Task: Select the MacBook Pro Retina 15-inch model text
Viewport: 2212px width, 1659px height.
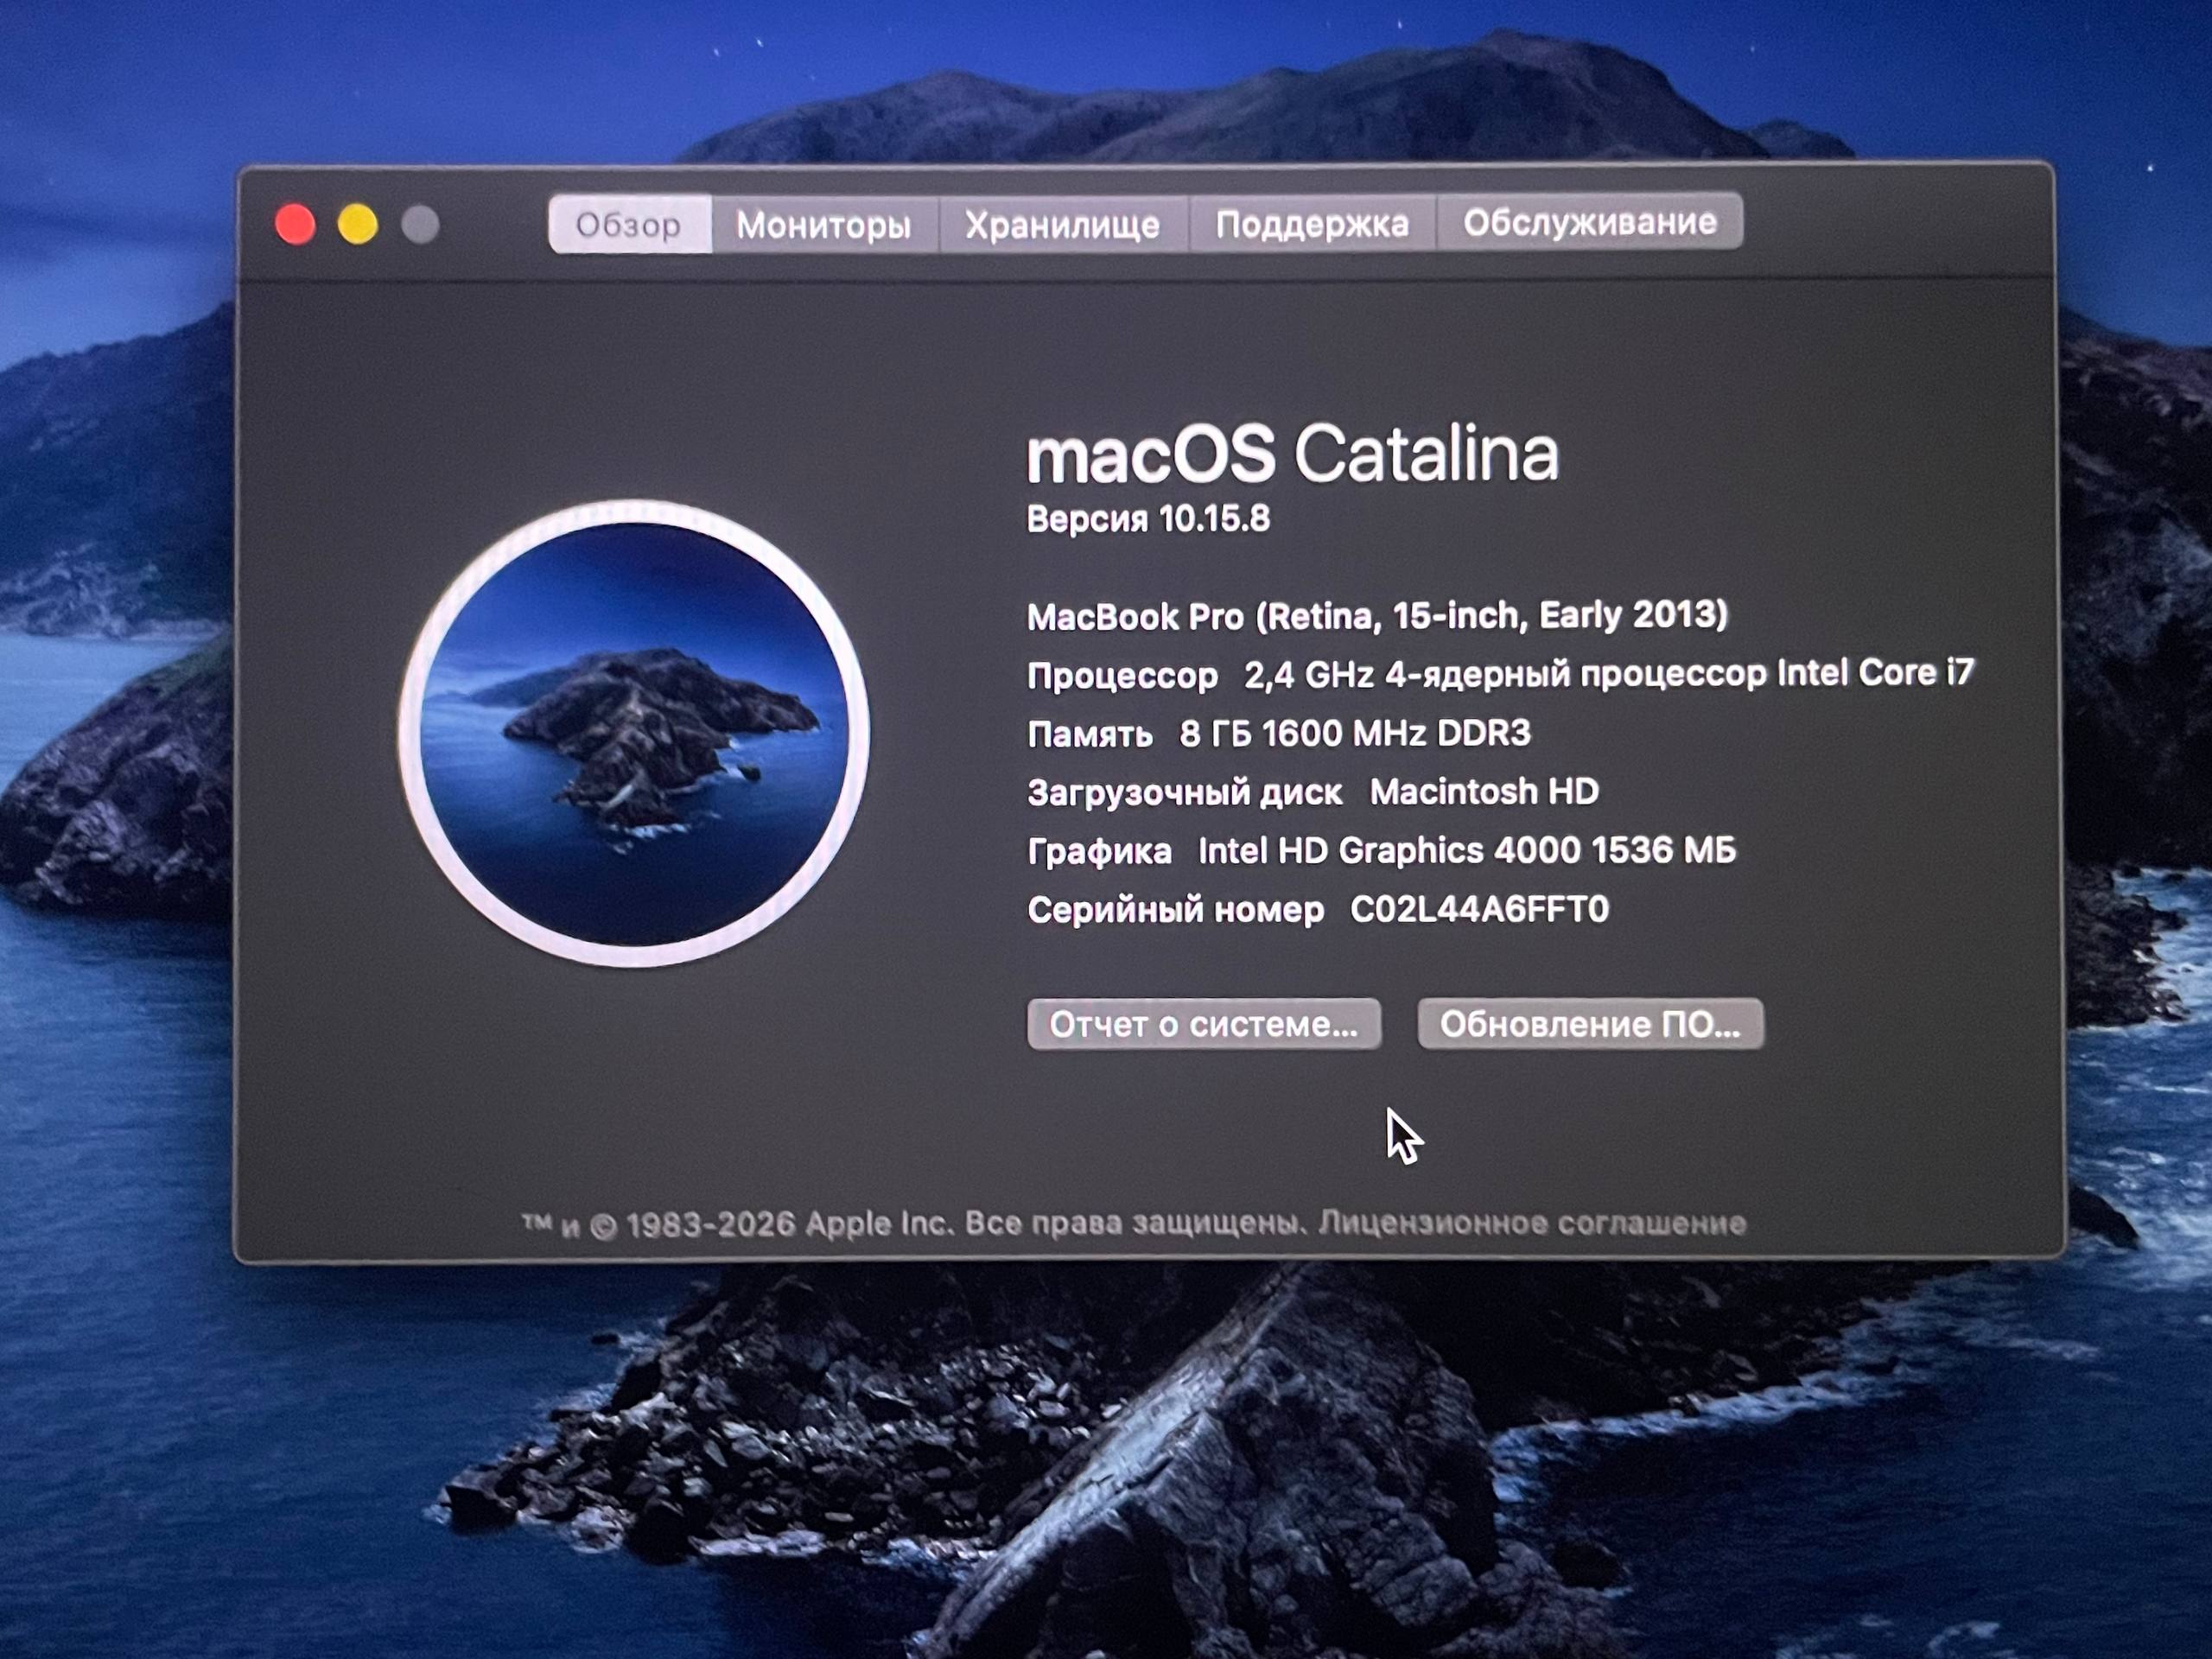Action: click(x=1377, y=615)
